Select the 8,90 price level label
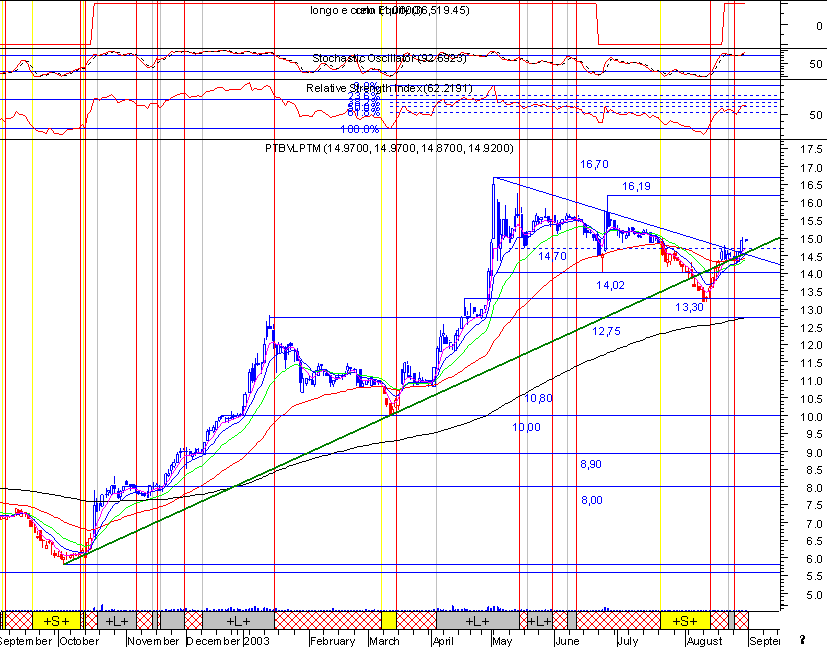 pos(591,464)
